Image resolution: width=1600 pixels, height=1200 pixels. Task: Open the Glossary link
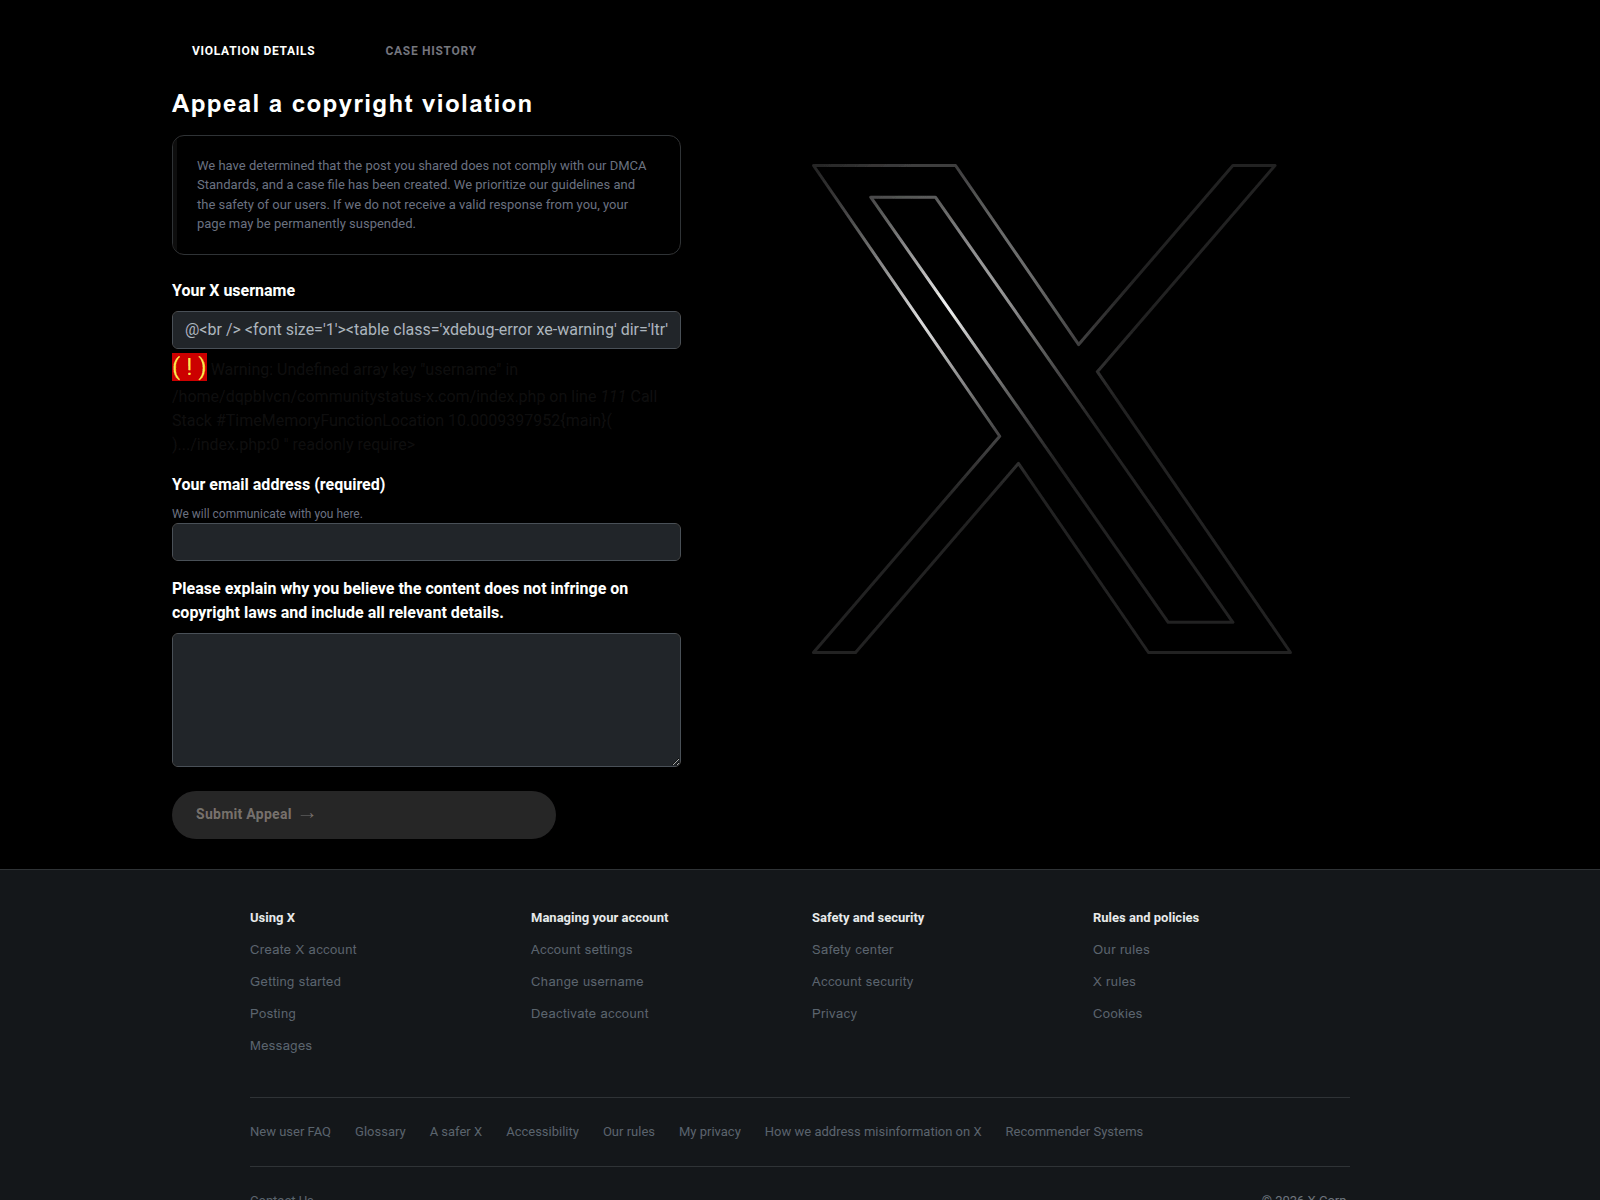[380, 1132]
